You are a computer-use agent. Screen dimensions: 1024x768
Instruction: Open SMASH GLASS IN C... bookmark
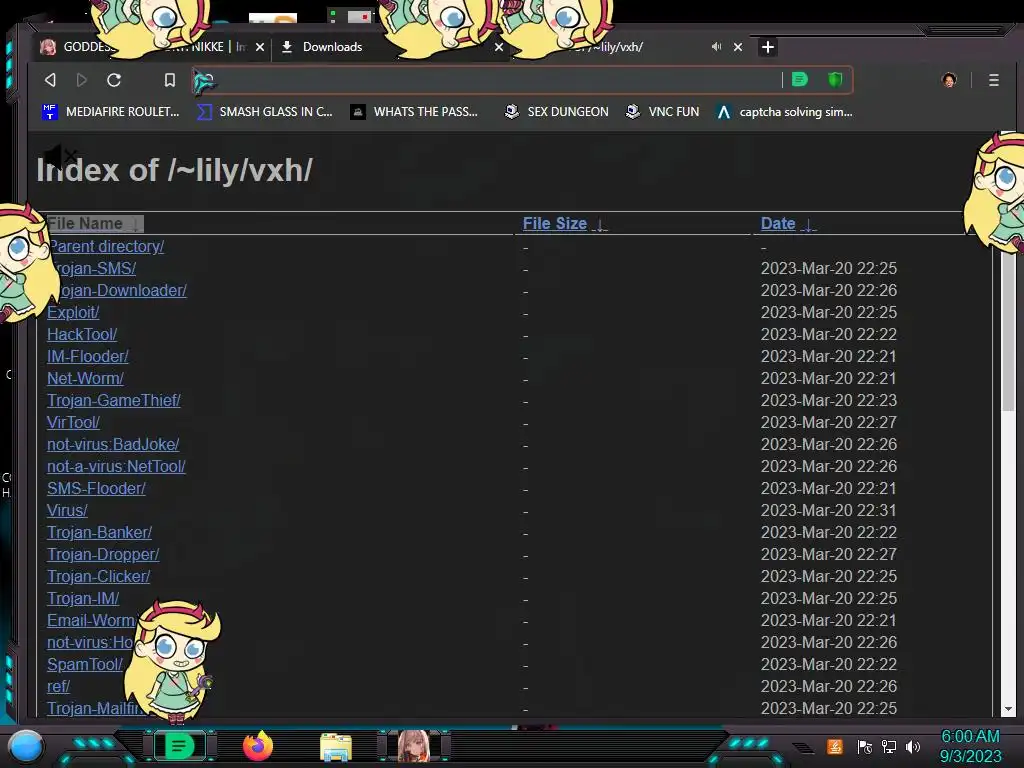click(264, 112)
